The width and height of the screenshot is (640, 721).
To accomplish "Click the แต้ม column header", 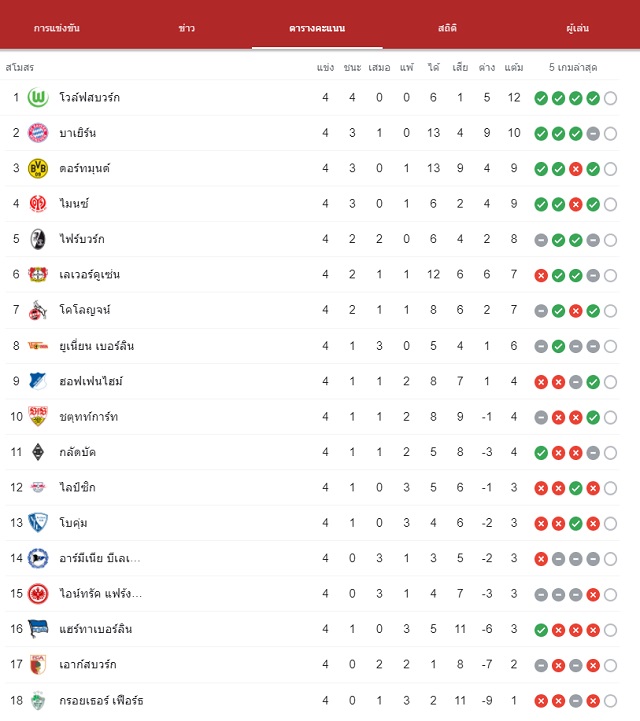I will point(514,68).
